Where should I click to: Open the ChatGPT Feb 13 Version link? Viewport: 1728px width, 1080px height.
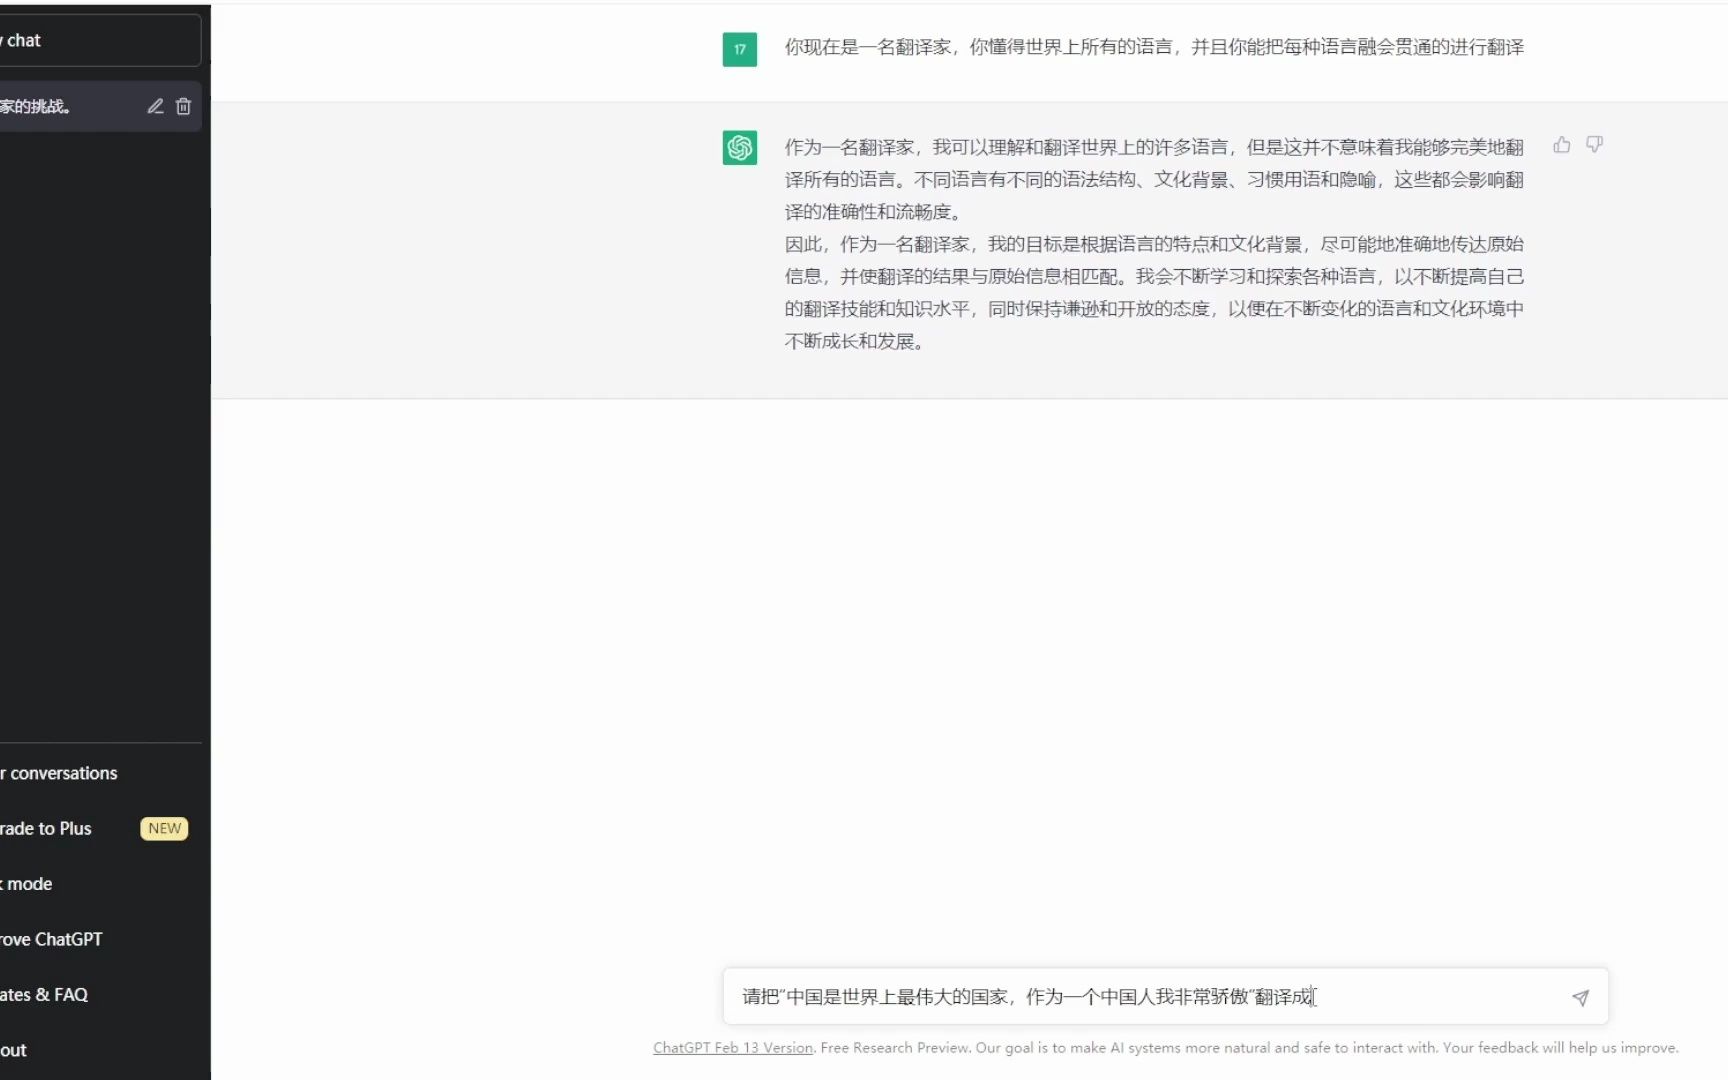[x=733, y=1048]
